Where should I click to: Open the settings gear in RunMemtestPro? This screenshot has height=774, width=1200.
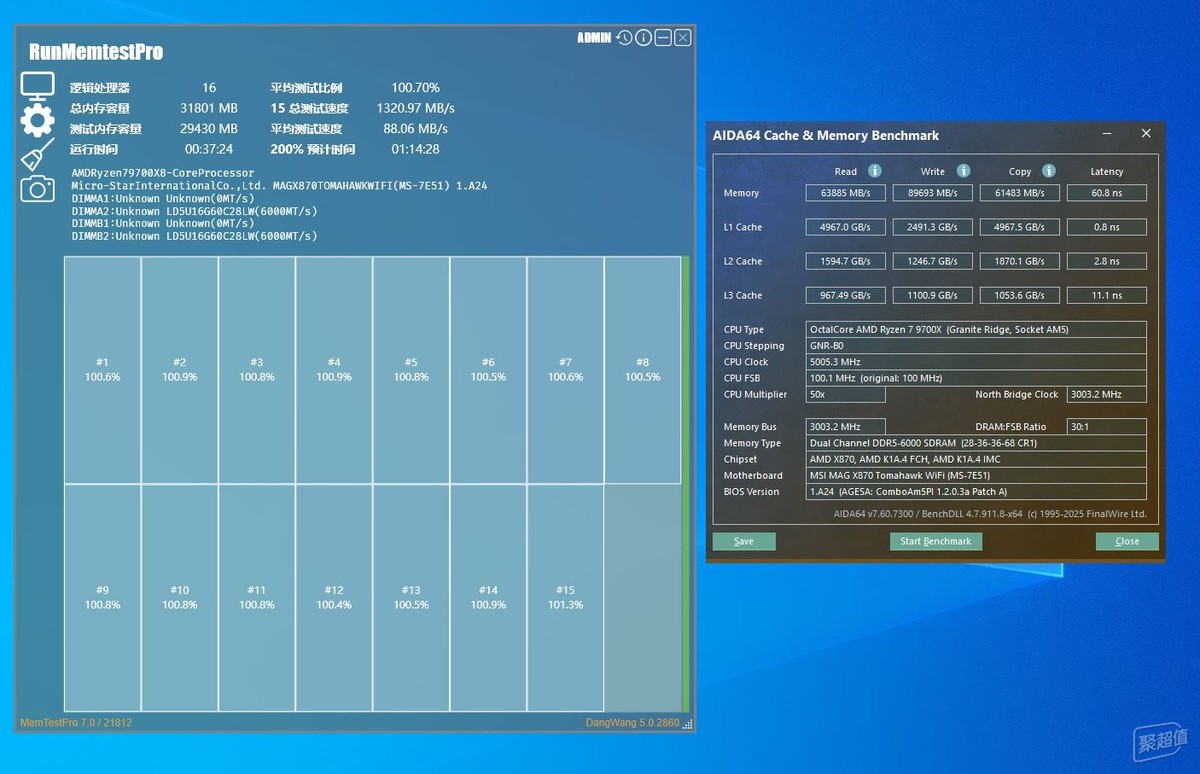(37, 119)
